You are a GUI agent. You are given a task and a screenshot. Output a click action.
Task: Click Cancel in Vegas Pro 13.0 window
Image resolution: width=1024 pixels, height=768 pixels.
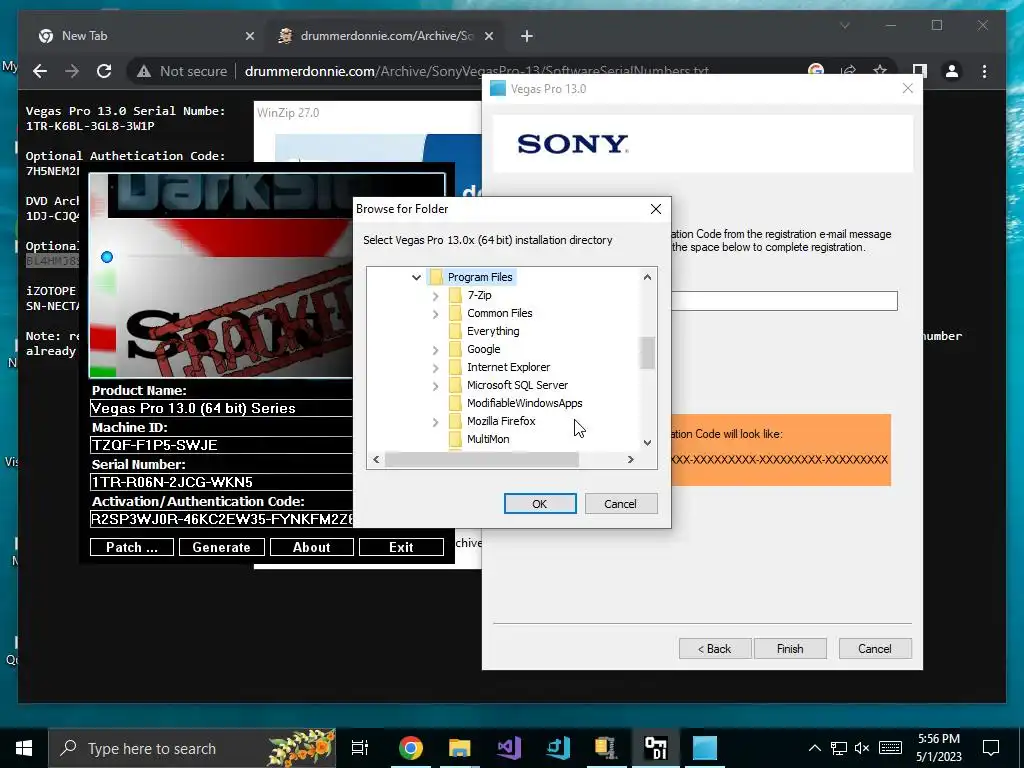(875, 648)
